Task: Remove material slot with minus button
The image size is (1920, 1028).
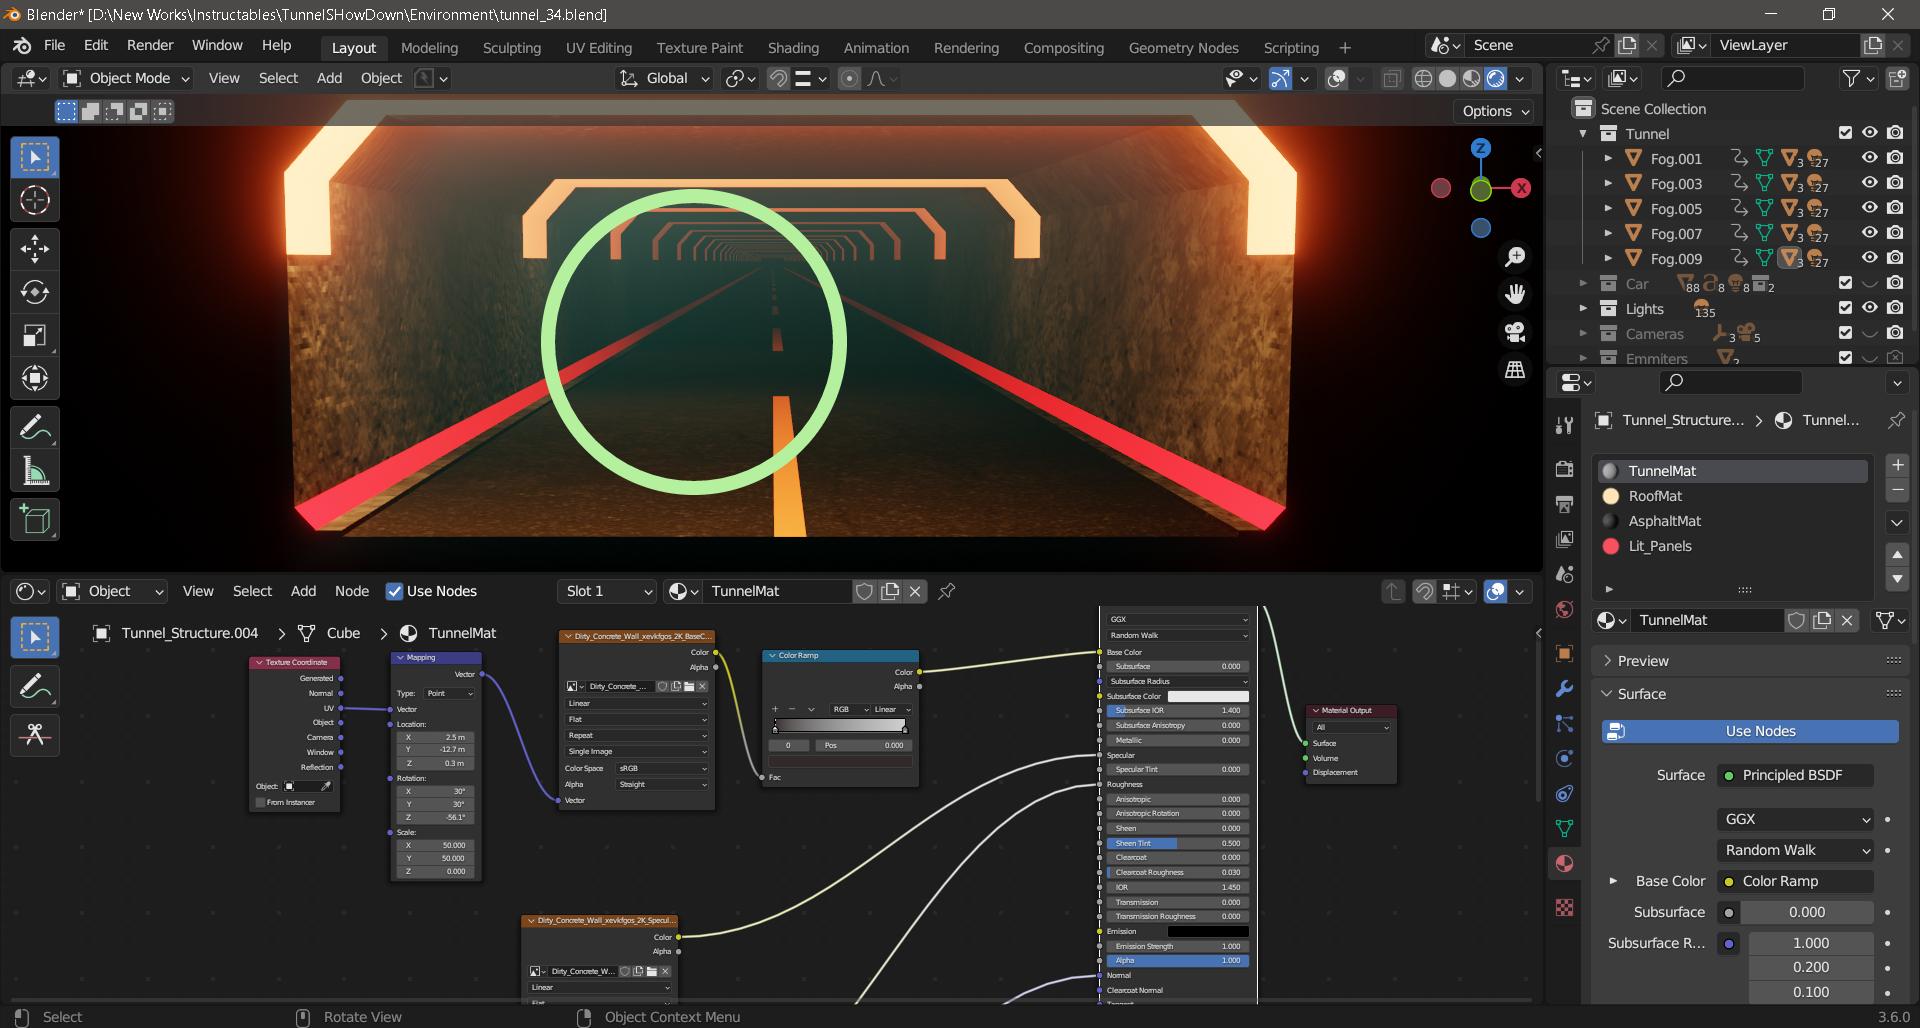Action: tap(1897, 490)
